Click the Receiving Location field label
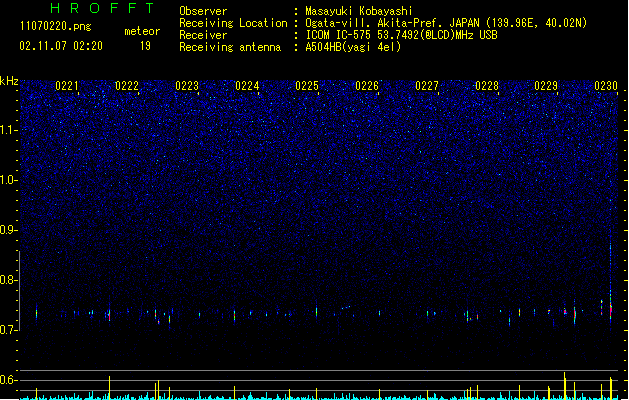This screenshot has height=400, width=629. [x=233, y=23]
